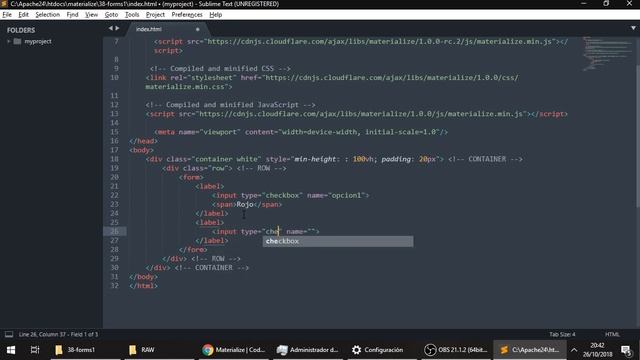Click the Rojo text on line 23

tap(245, 204)
